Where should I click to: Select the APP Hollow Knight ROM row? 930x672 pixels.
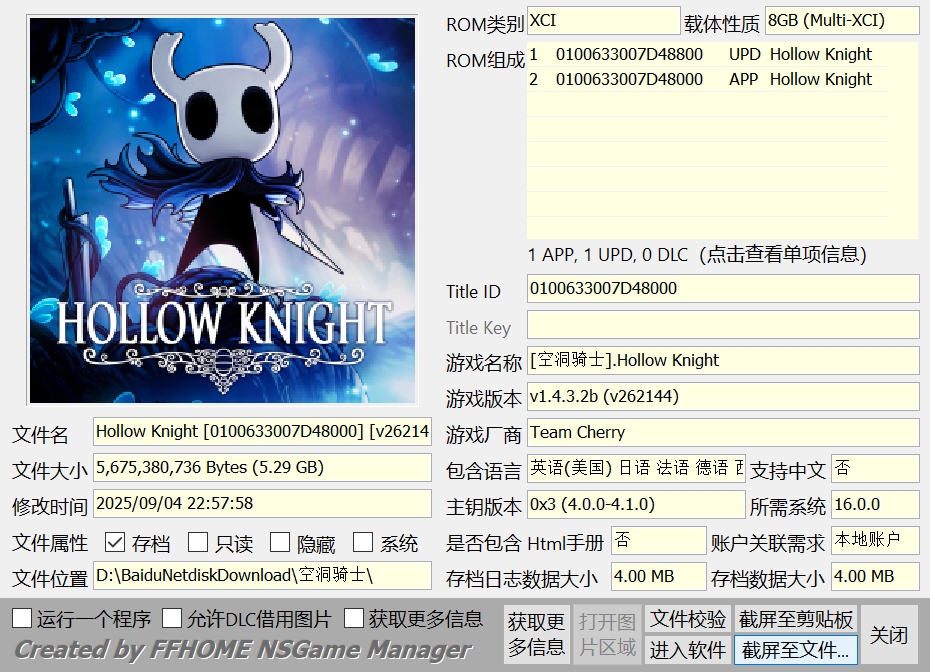coord(706,79)
